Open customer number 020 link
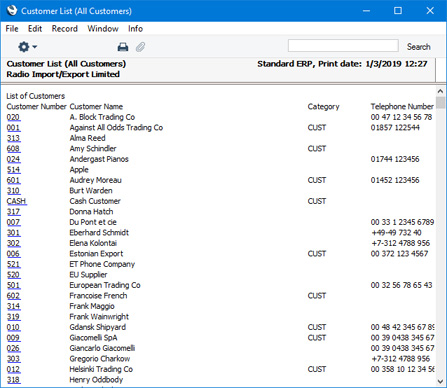 (13, 117)
